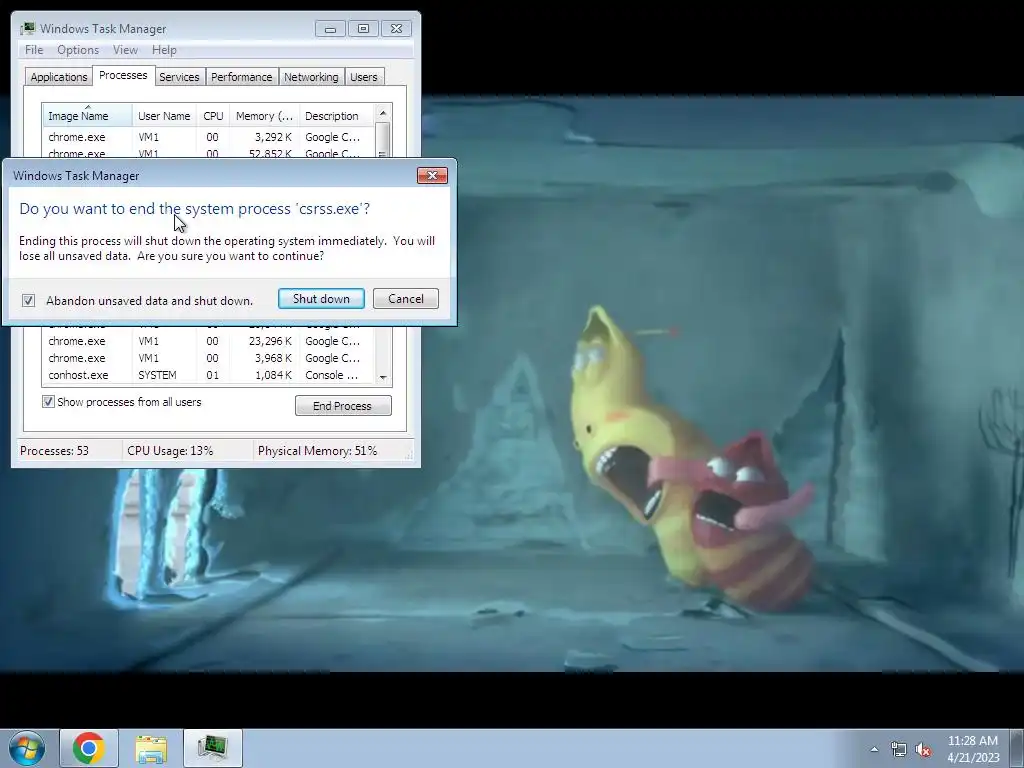Click the Show desktop strip after the clock
The image size is (1024, 768).
(x=1016, y=748)
